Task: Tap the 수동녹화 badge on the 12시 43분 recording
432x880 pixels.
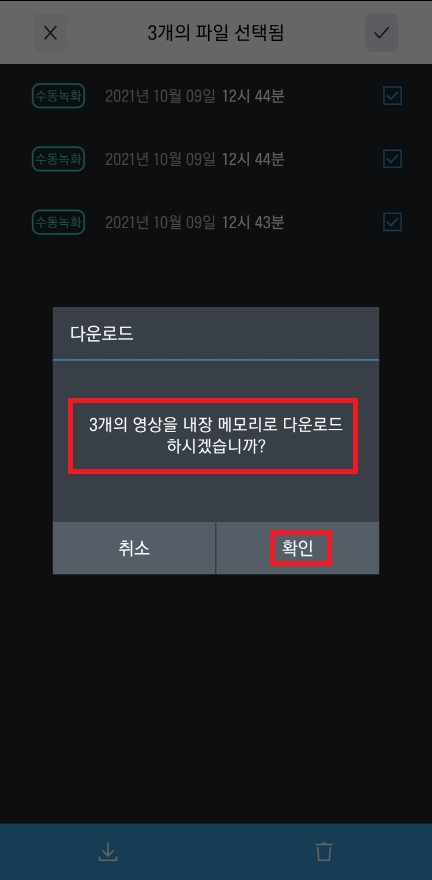Action: (x=58, y=223)
